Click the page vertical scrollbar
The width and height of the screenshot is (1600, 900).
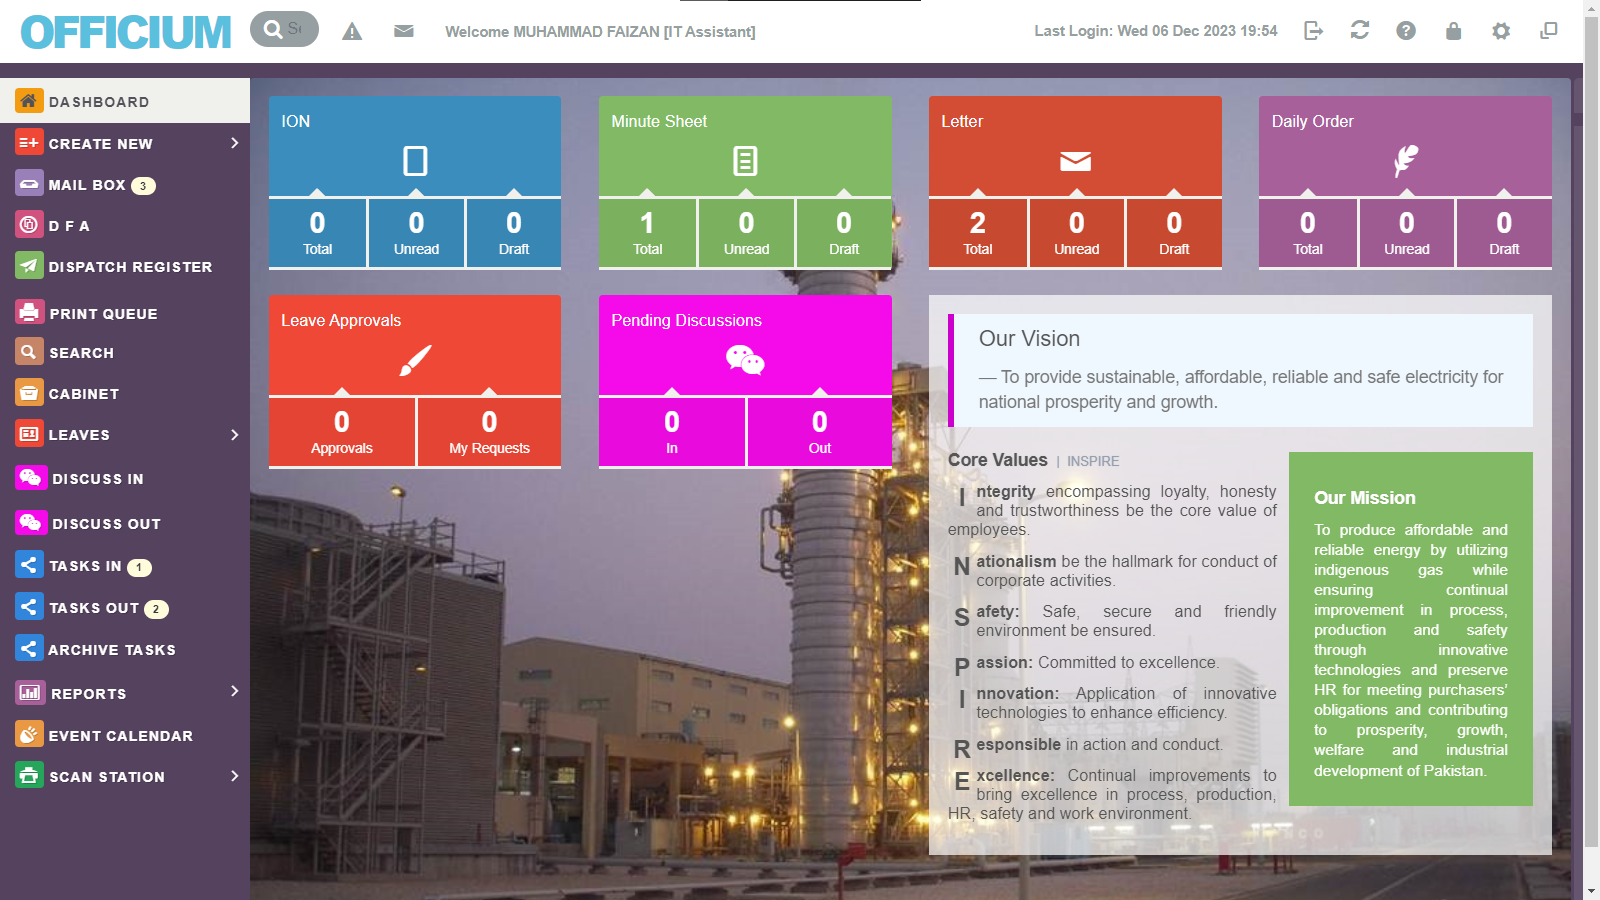point(1591,450)
